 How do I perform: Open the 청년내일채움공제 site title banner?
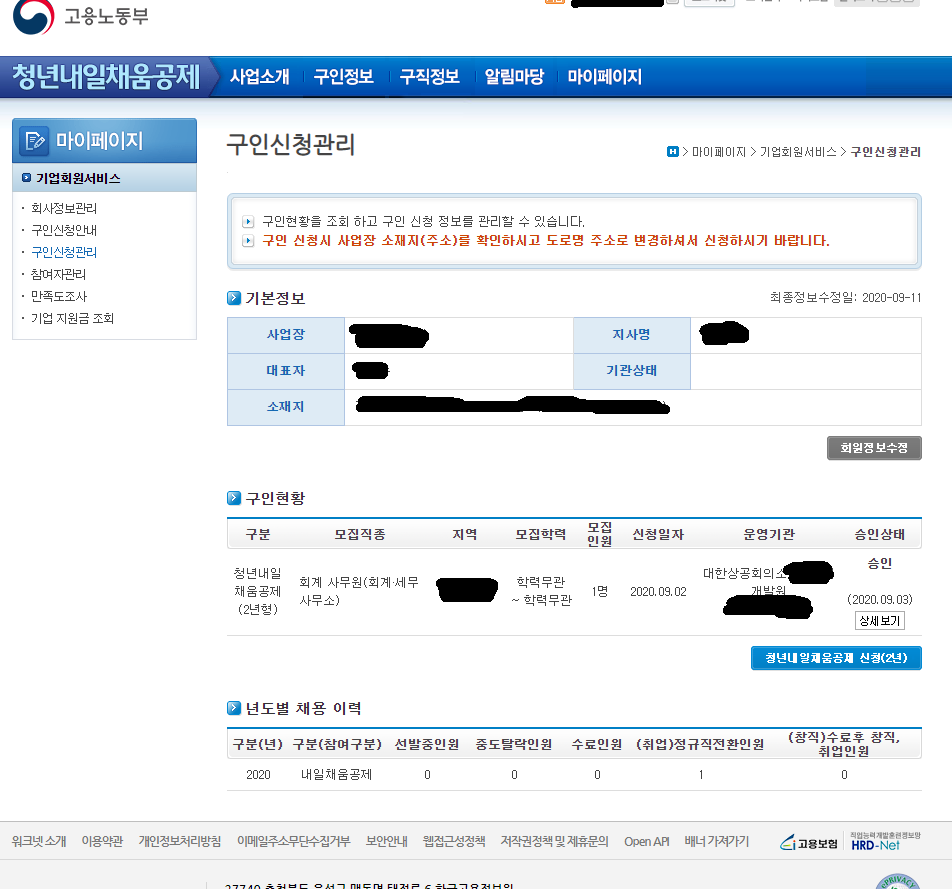[x=106, y=77]
